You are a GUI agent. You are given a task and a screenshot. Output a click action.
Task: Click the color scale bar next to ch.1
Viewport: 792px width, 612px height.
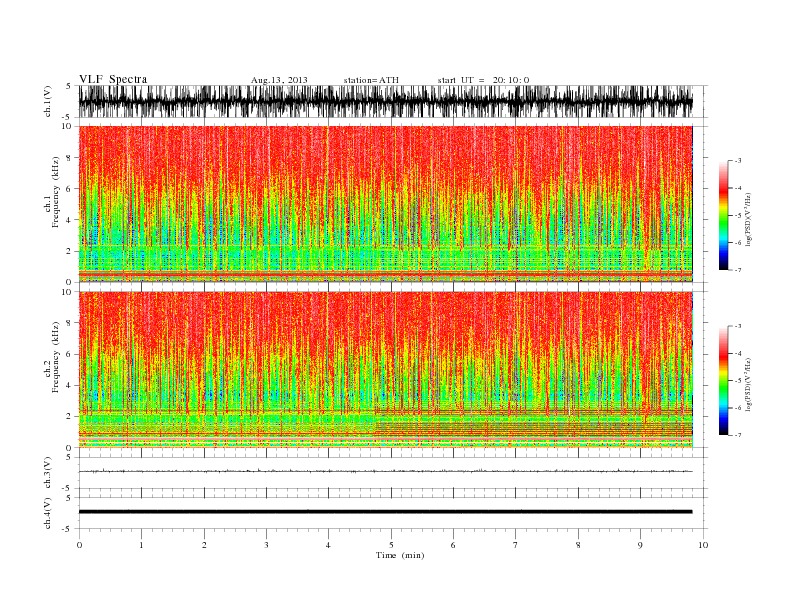pyautogui.click(x=723, y=216)
